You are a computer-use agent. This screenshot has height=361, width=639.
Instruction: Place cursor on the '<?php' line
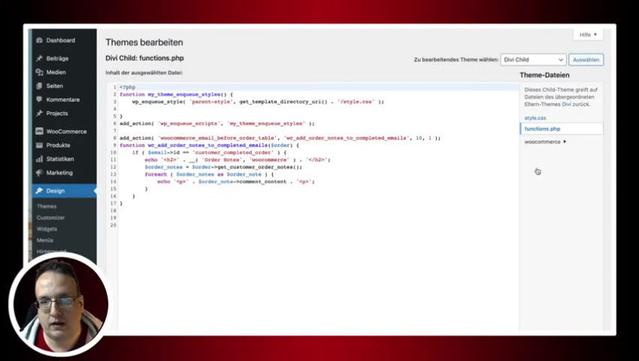point(128,87)
